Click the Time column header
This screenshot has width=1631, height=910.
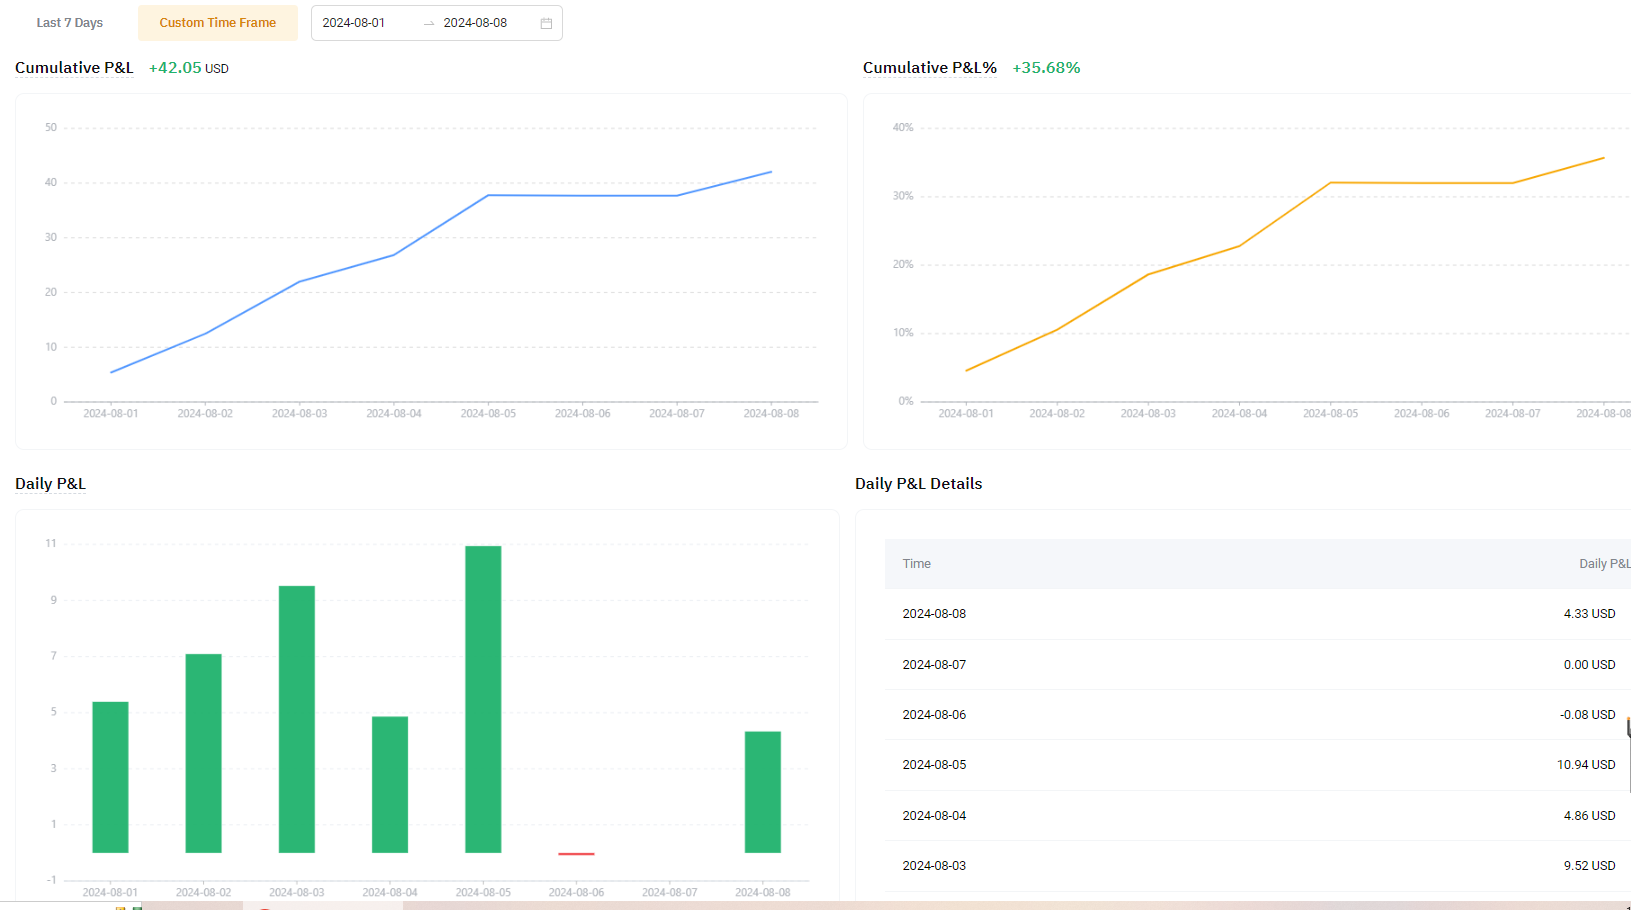916,564
